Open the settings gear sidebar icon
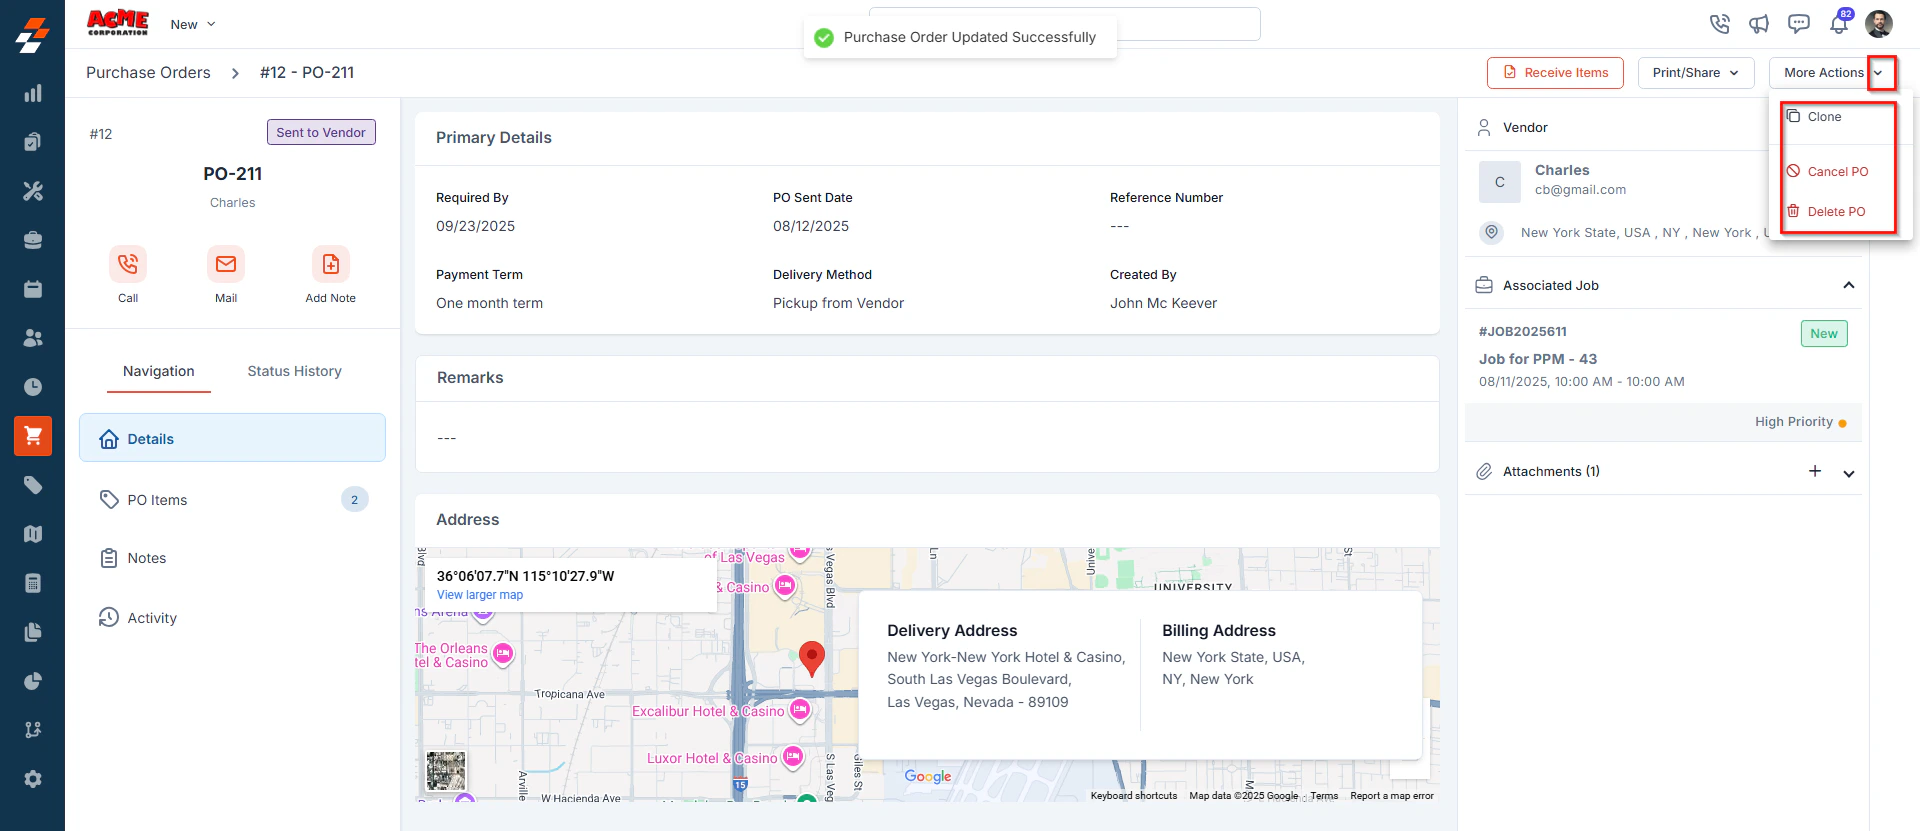 point(33,779)
